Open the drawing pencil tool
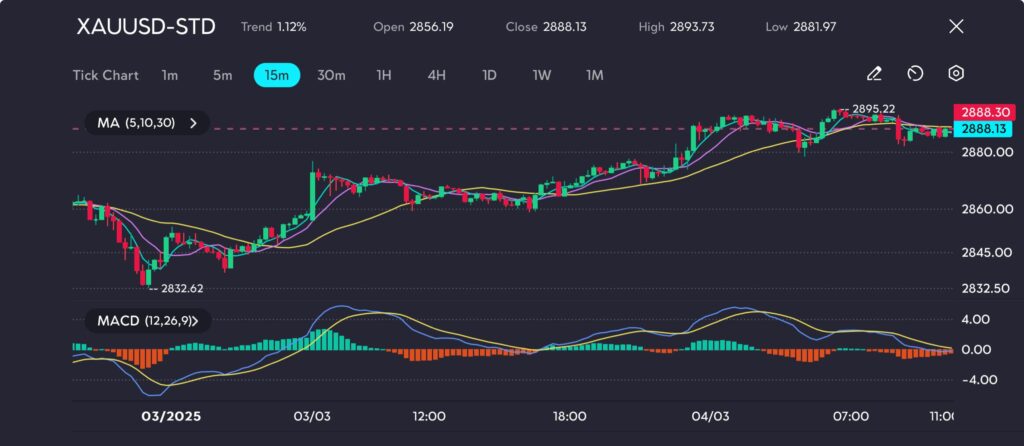The height and width of the screenshot is (446, 1024). point(874,74)
